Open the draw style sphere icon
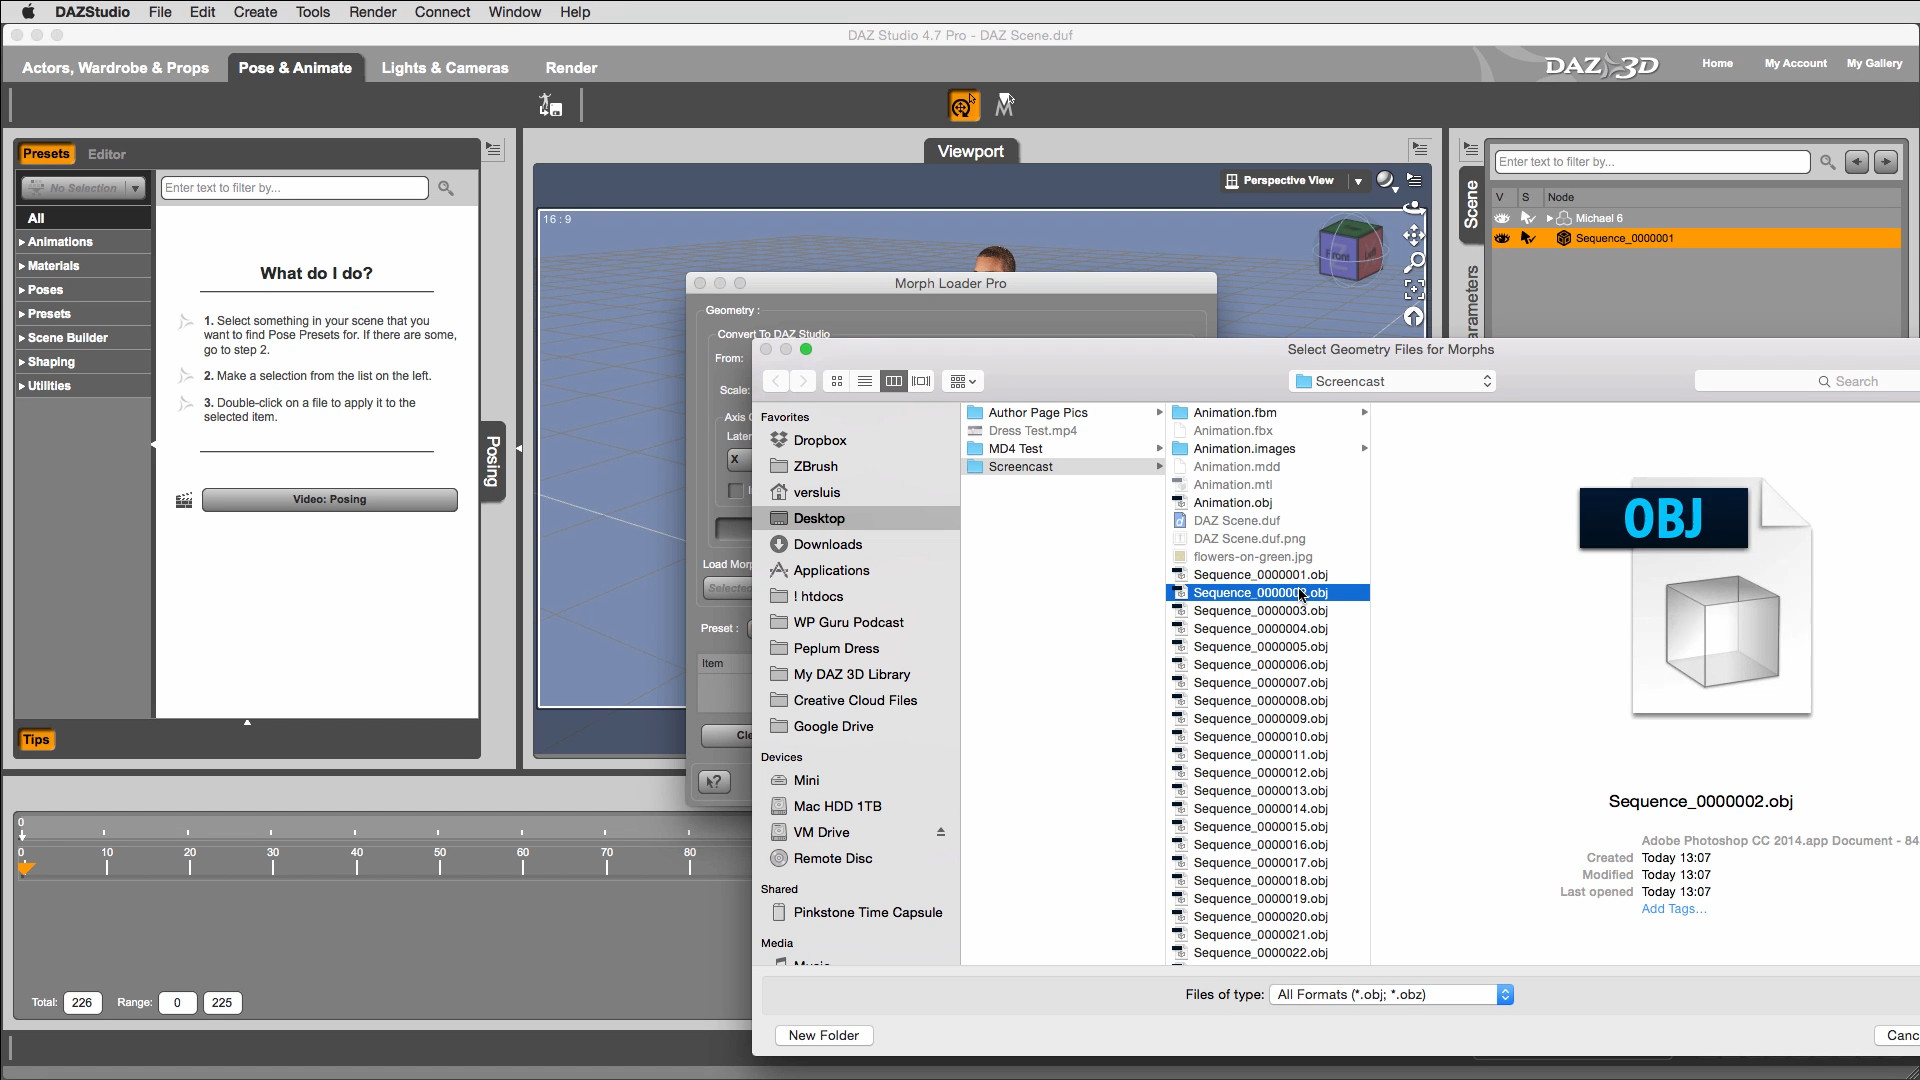Viewport: 1920px width, 1080px height. click(1385, 180)
